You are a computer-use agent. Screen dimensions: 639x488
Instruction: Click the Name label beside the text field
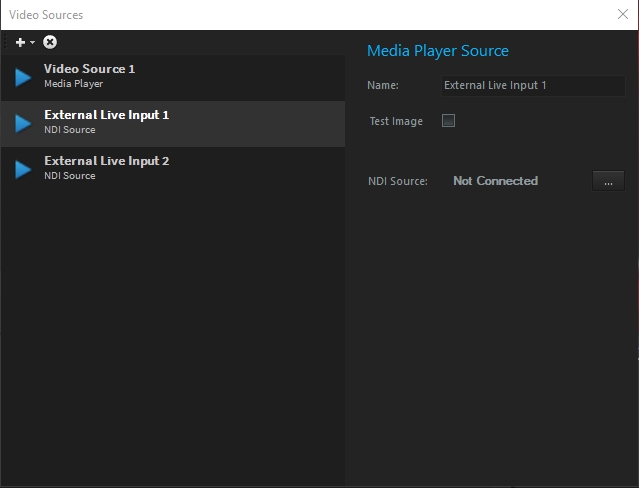pos(382,86)
